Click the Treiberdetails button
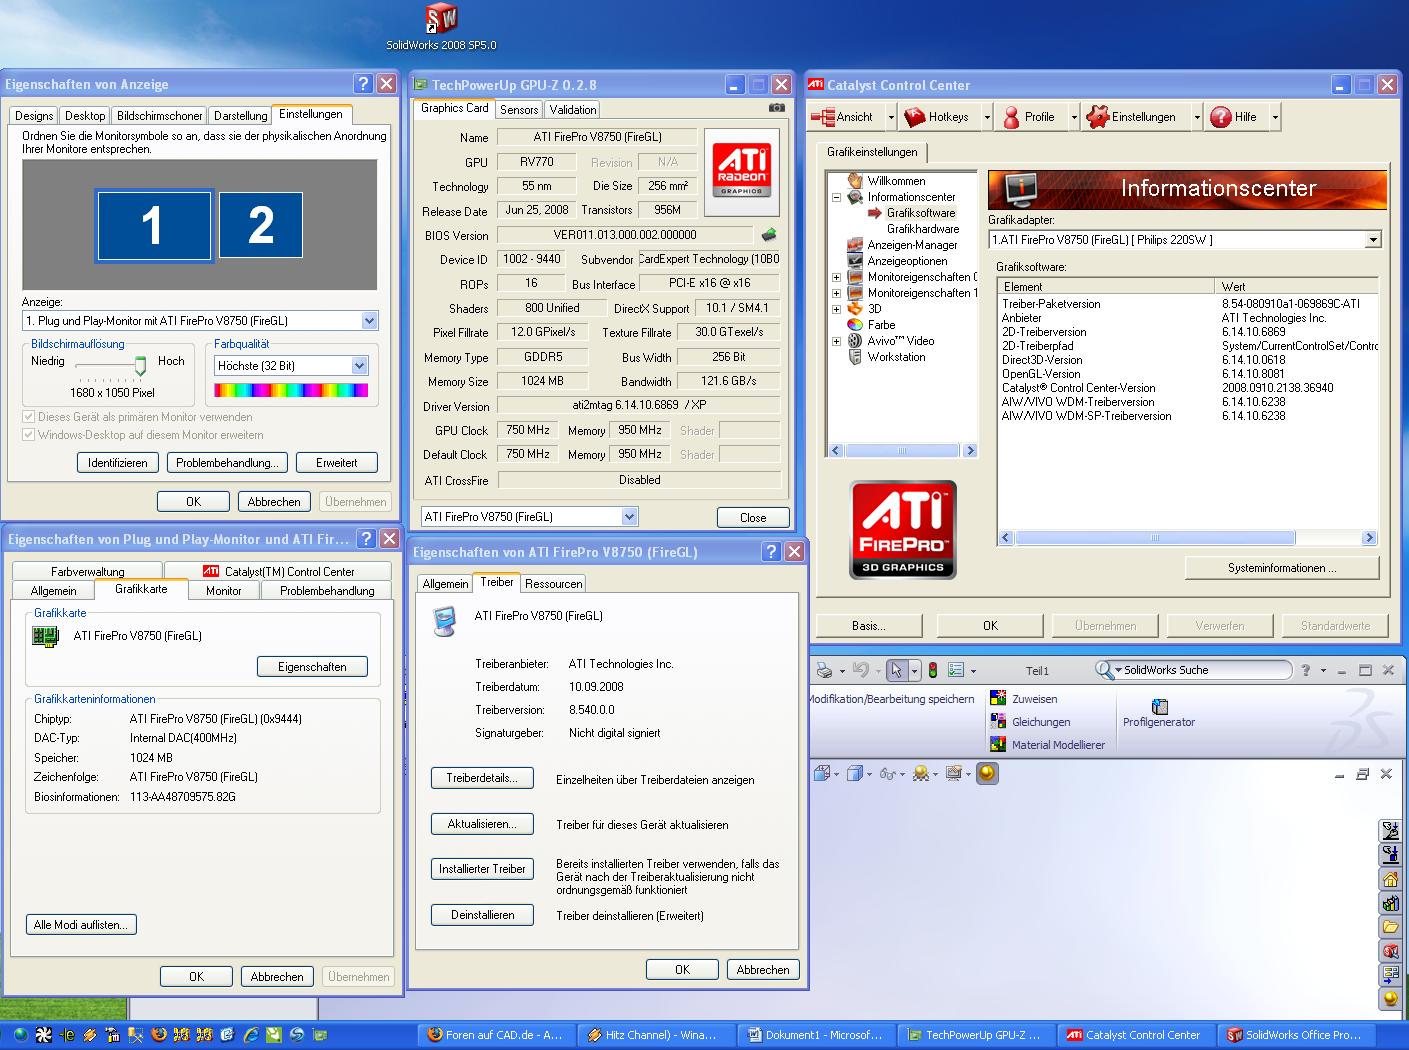 point(482,778)
